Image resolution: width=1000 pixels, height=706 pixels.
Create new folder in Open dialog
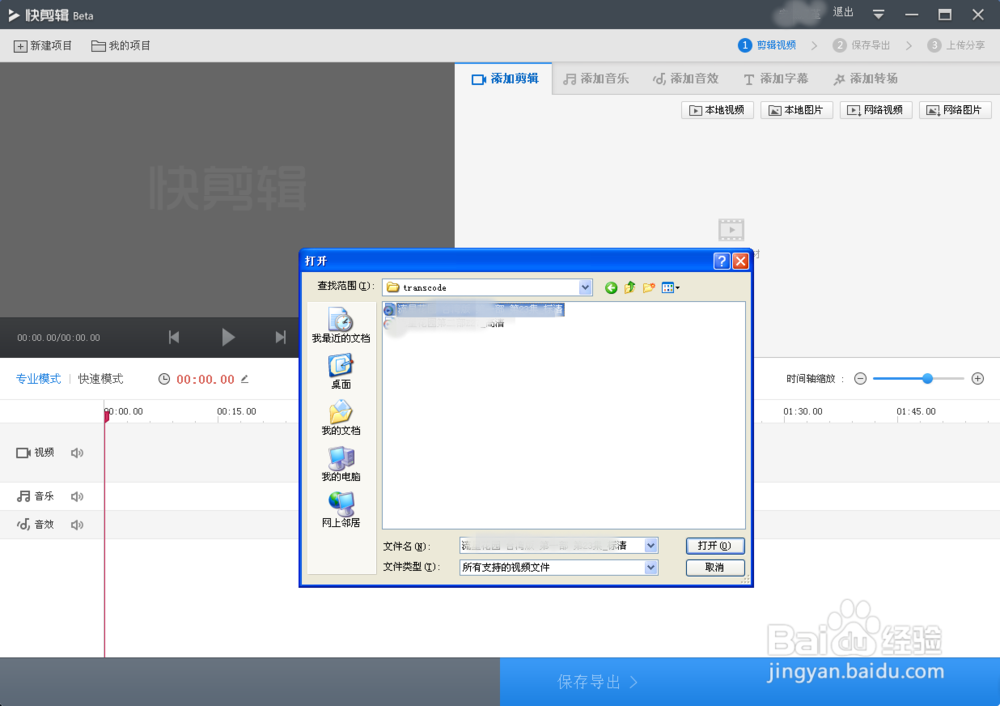pyautogui.click(x=649, y=288)
